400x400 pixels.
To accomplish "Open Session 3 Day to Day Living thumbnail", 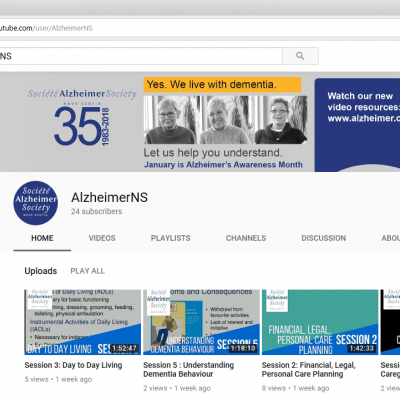I will (83, 322).
